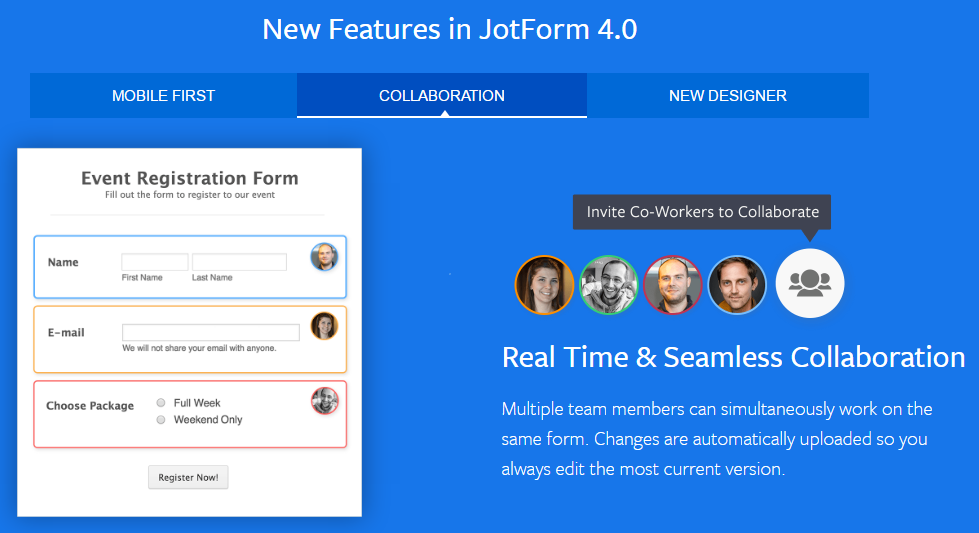Click the Invite Co-Workers to Collaborate tooltip
The image size is (979, 533).
click(702, 212)
